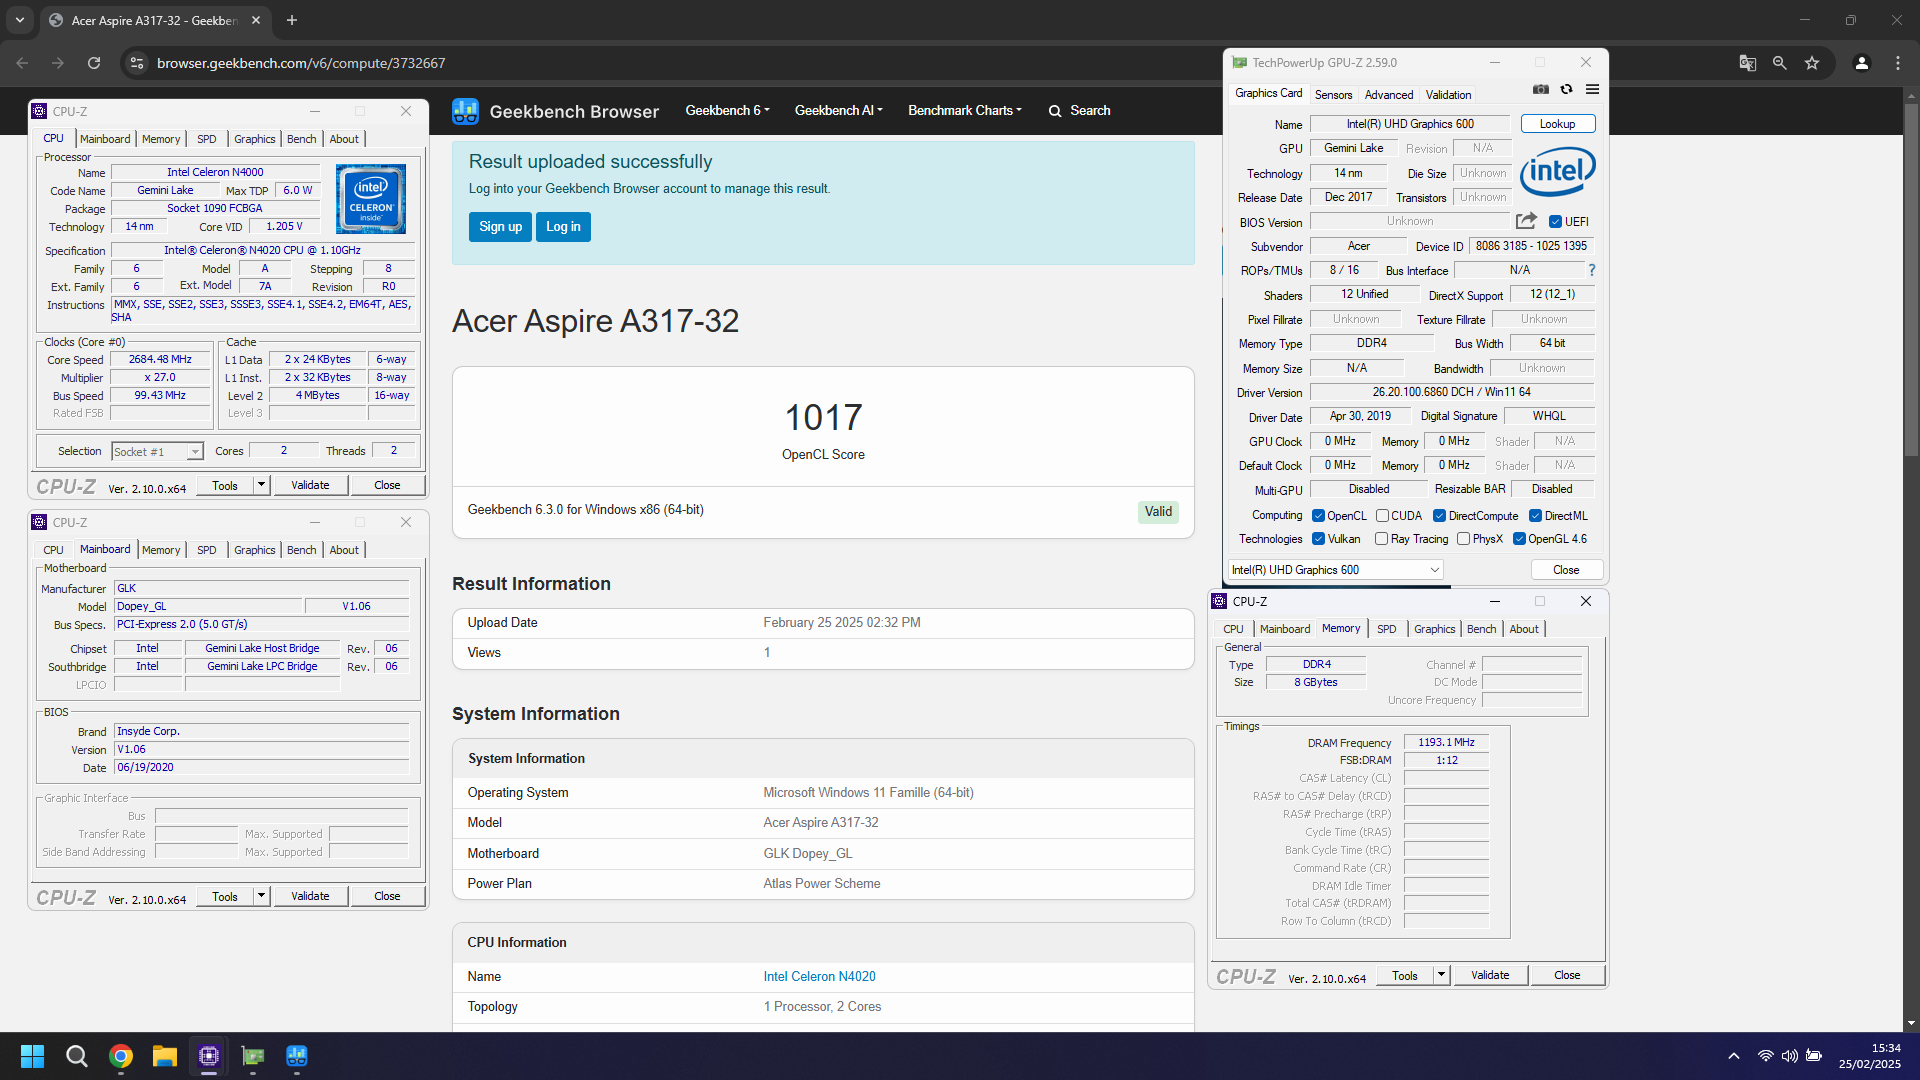
Task: Open Google Chrome from taskbar
Action: point(121,1056)
